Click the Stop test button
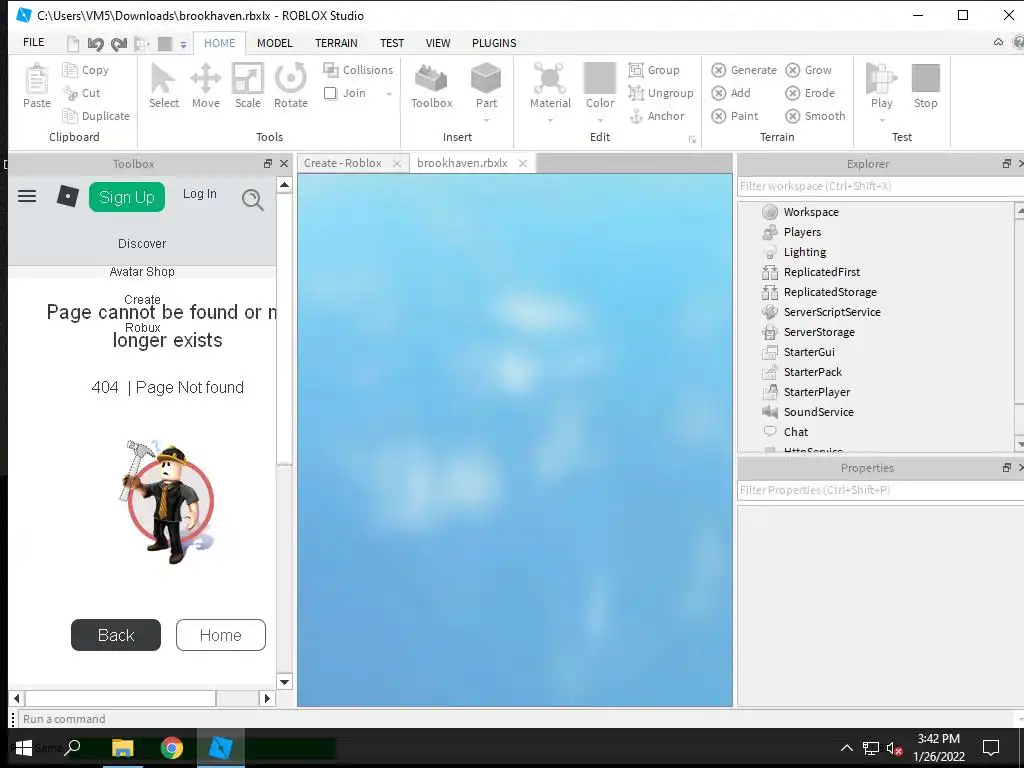1024x768 pixels. pyautogui.click(x=925, y=86)
